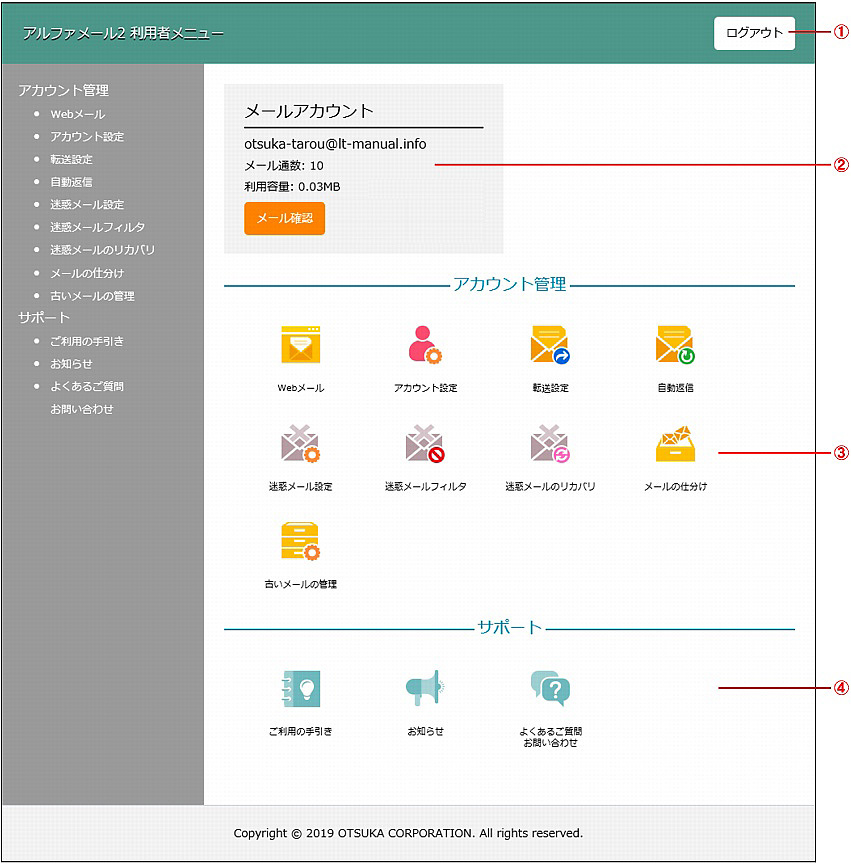Click お問い合わせ in the sidebar
This screenshot has height=865, width=851.
(x=82, y=409)
